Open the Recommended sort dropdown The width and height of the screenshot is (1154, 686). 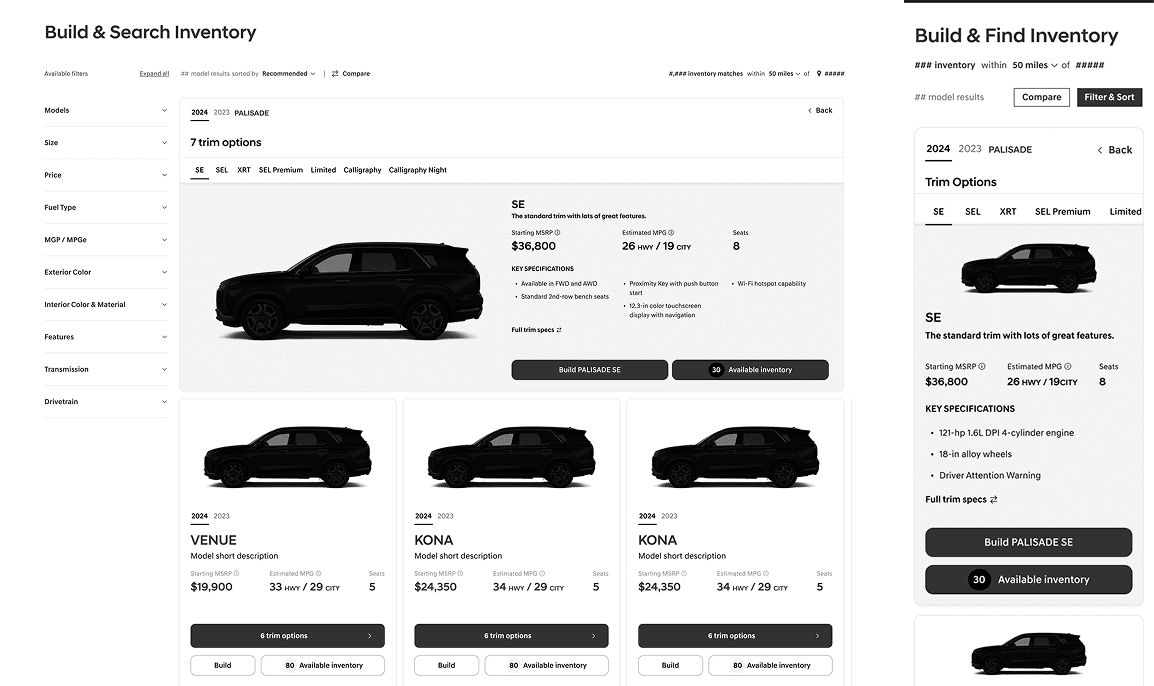288,74
